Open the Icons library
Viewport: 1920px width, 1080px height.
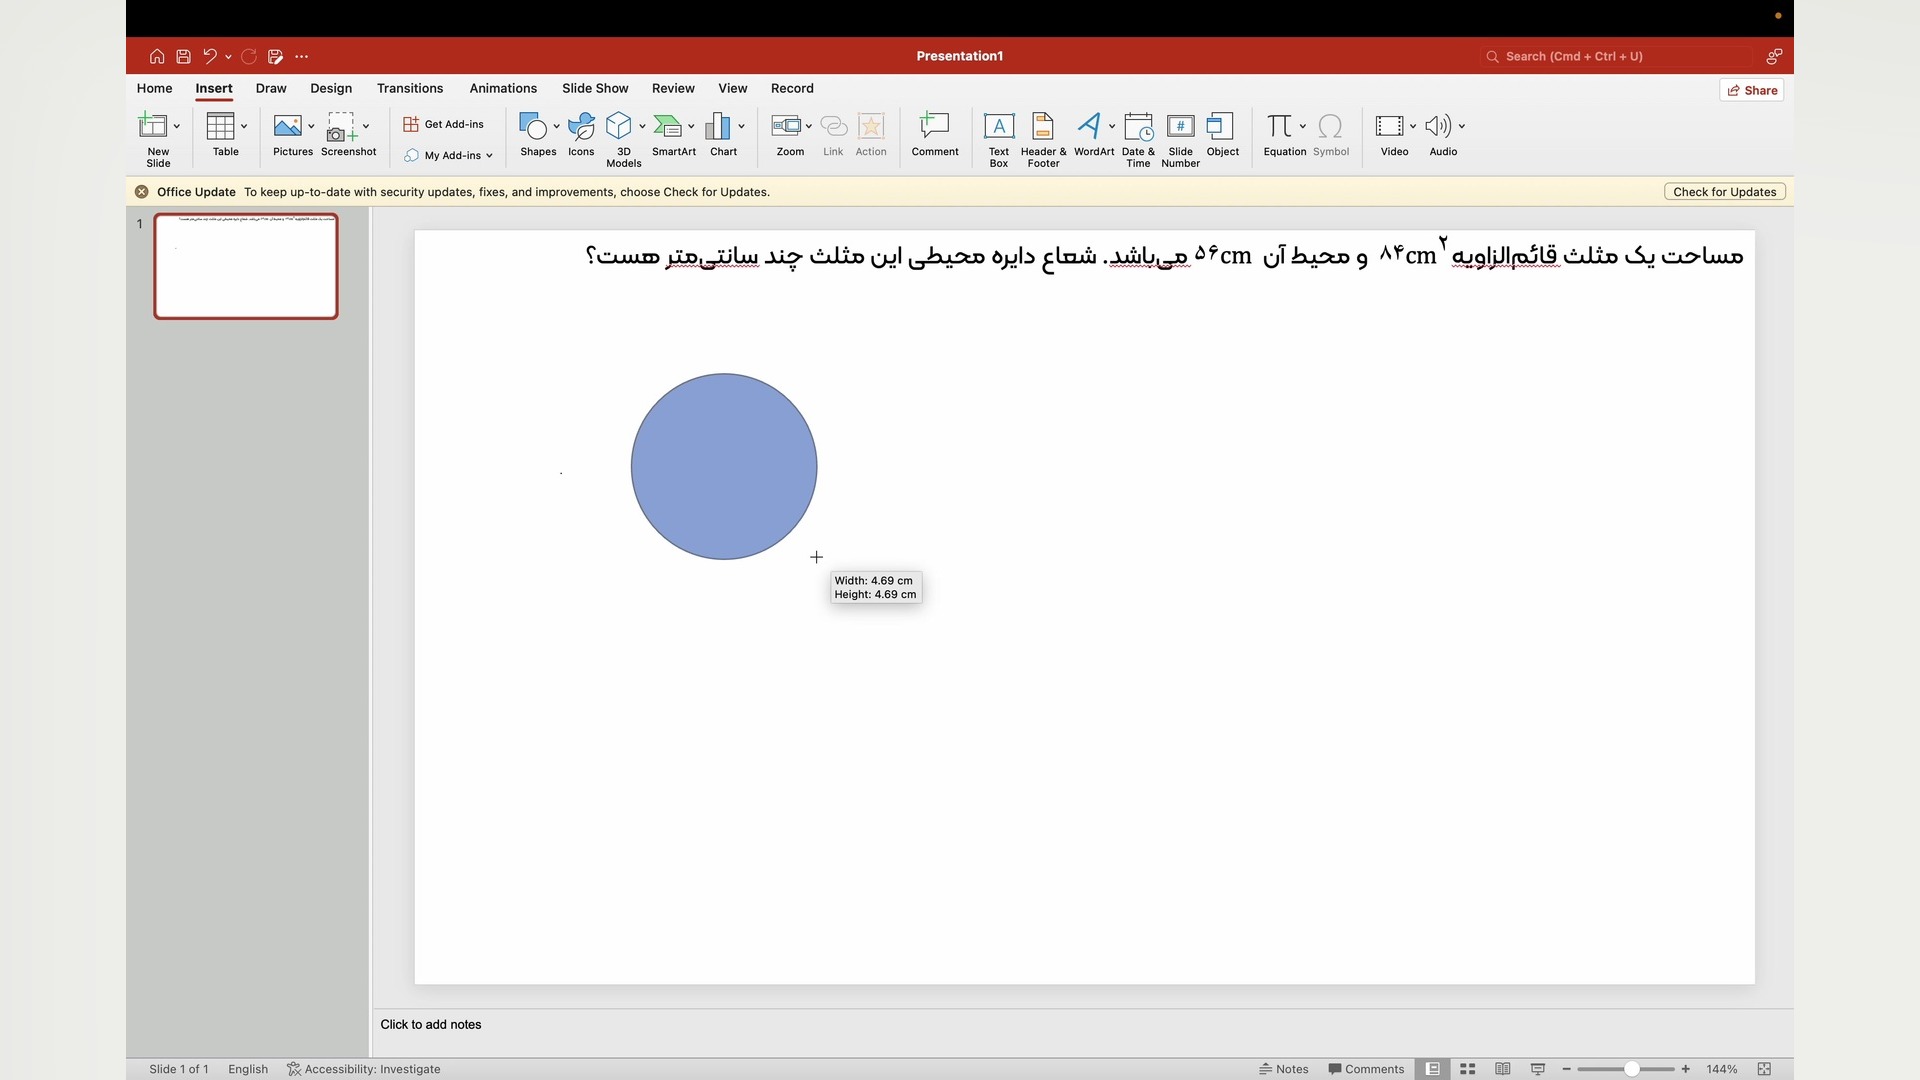[581, 135]
